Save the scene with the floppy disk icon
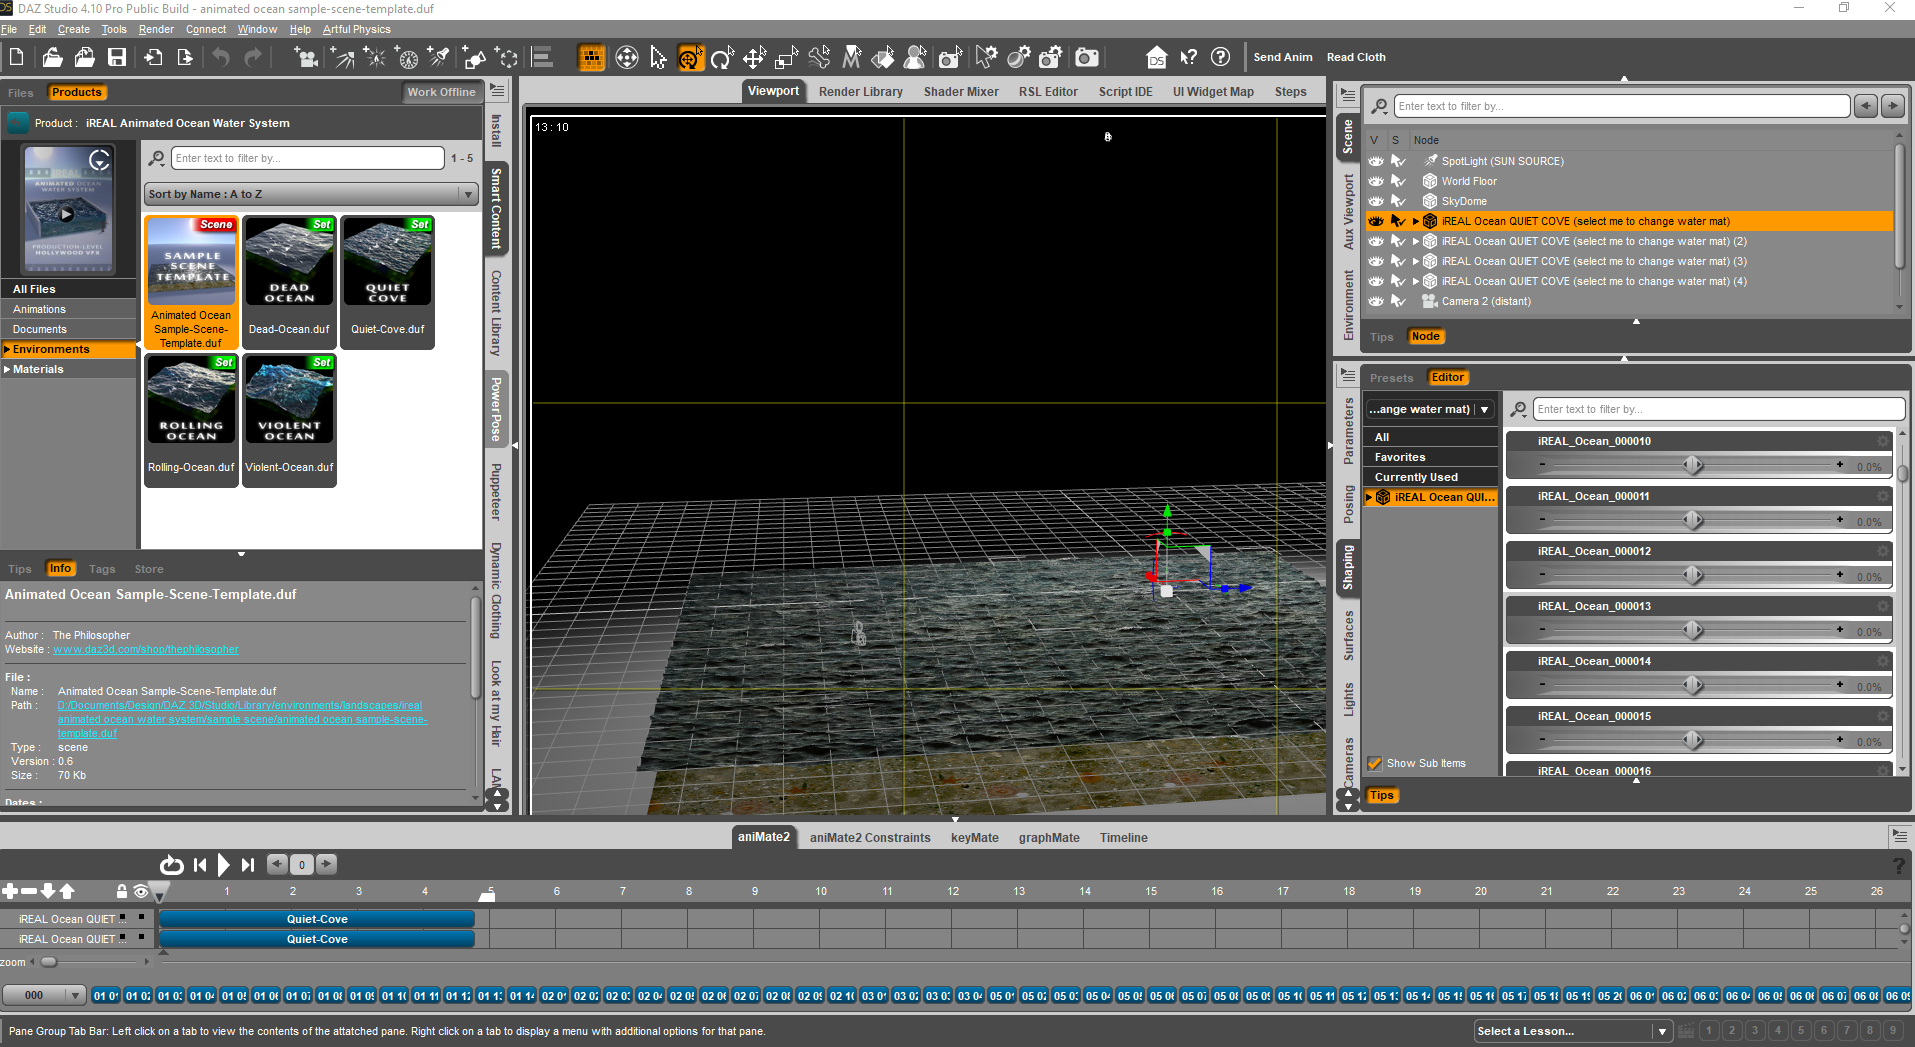 (x=117, y=57)
